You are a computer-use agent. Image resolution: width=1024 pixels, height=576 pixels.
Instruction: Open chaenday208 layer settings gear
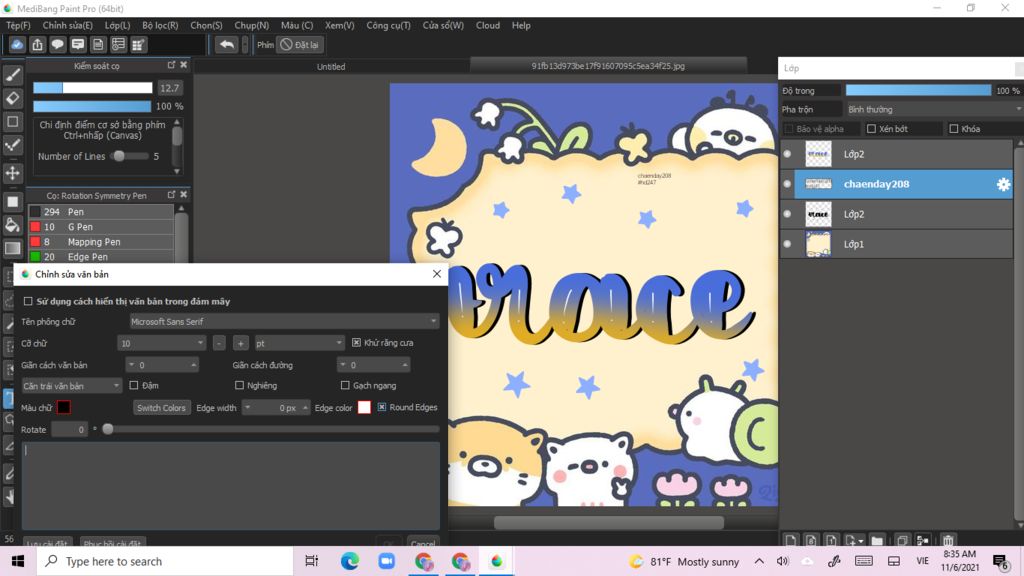pos(1003,184)
